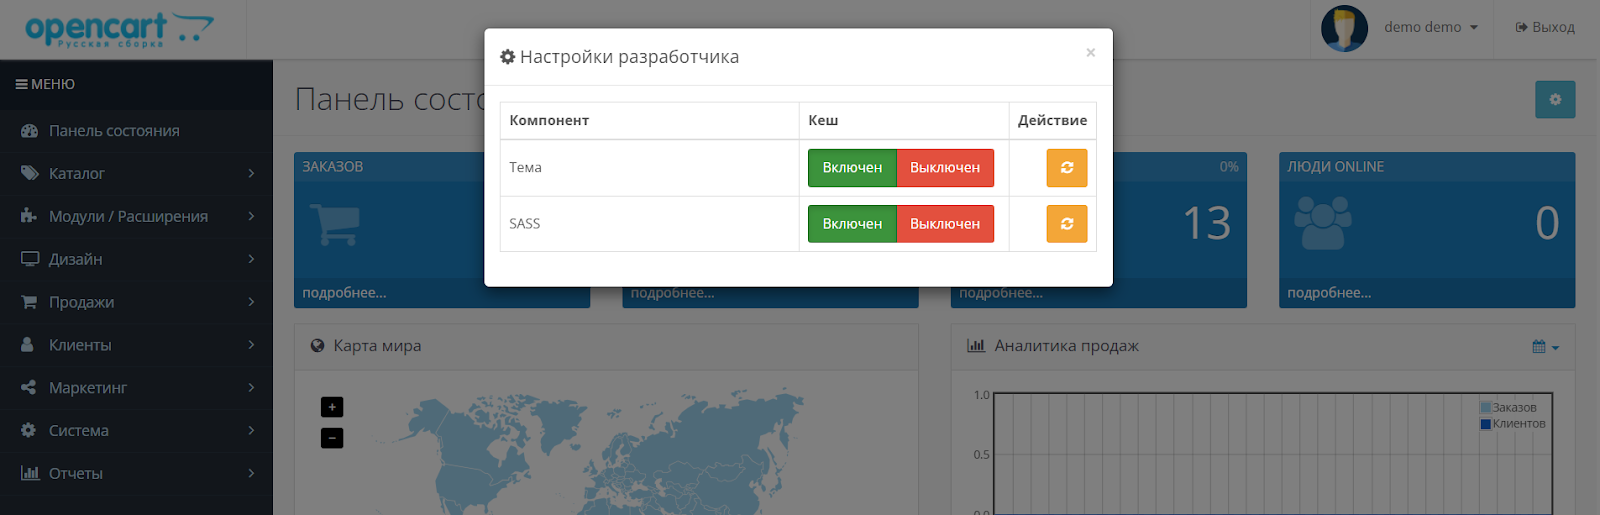Screen dimensions: 1600x515
Task: Click the refresh icon for Тема cache
Action: pyautogui.click(x=1066, y=168)
